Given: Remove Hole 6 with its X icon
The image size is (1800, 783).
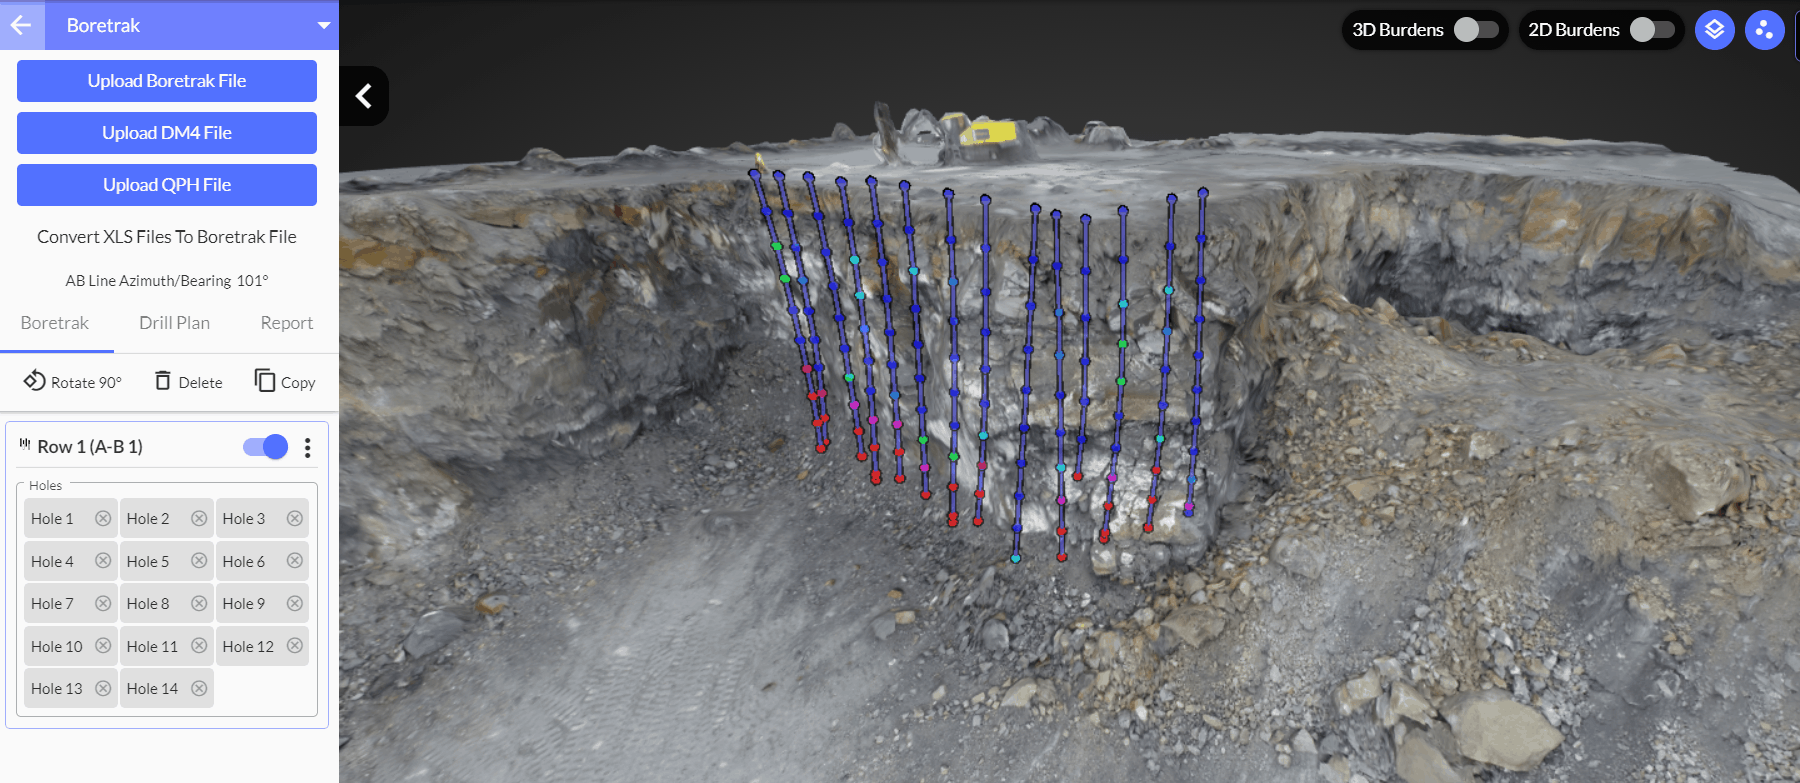Looking at the screenshot, I should click(295, 561).
